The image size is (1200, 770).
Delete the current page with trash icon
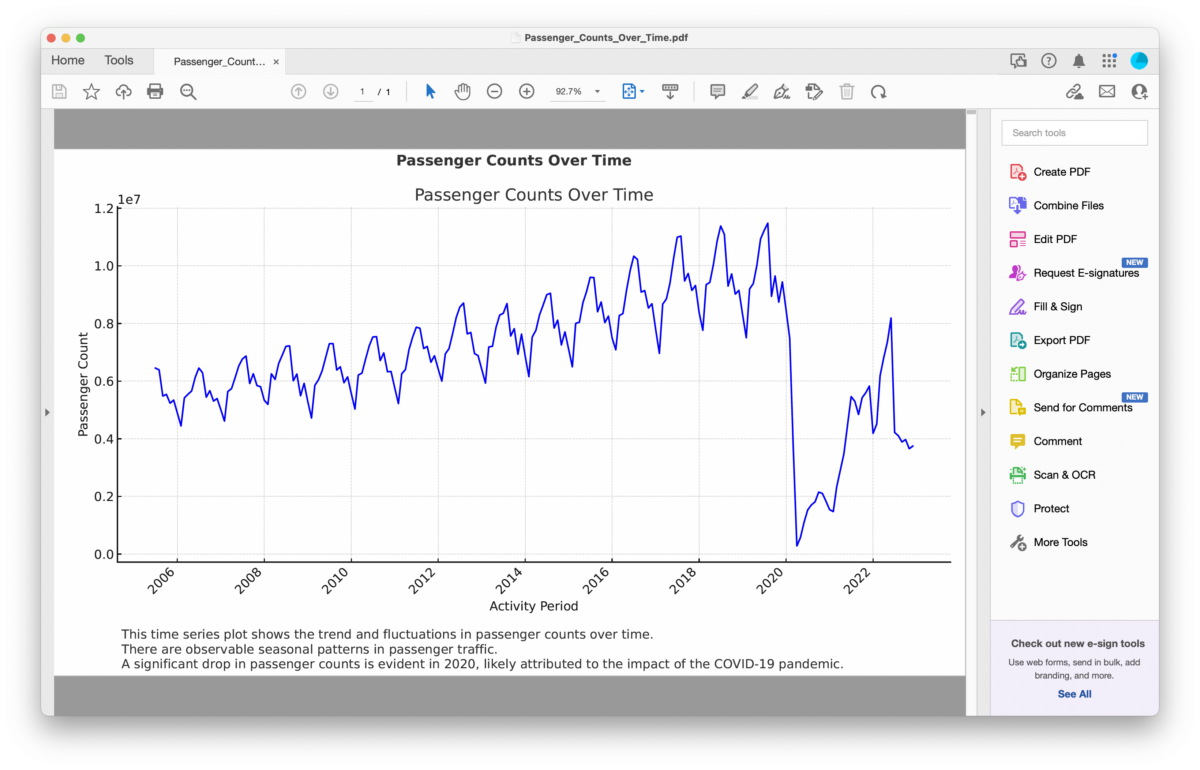846,91
